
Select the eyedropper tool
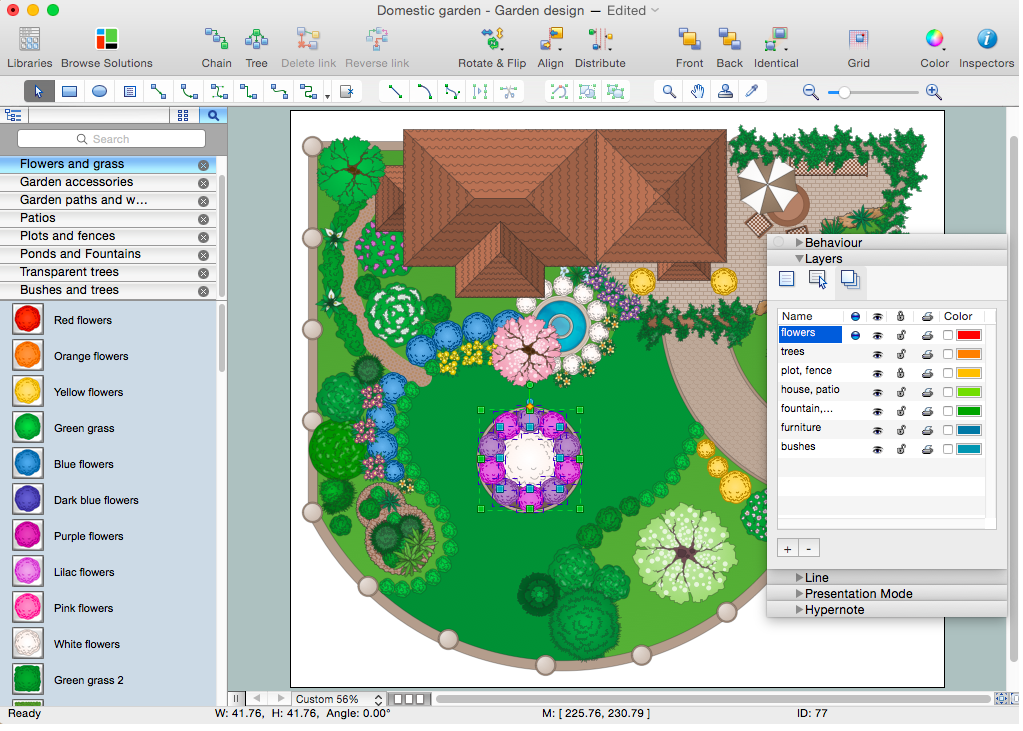coord(752,91)
